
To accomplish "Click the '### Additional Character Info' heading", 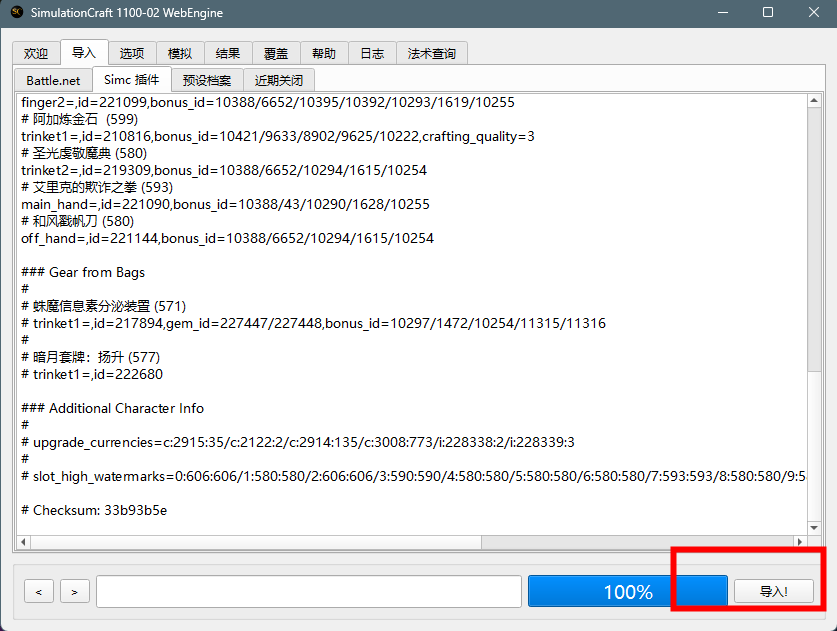I will tap(113, 408).
